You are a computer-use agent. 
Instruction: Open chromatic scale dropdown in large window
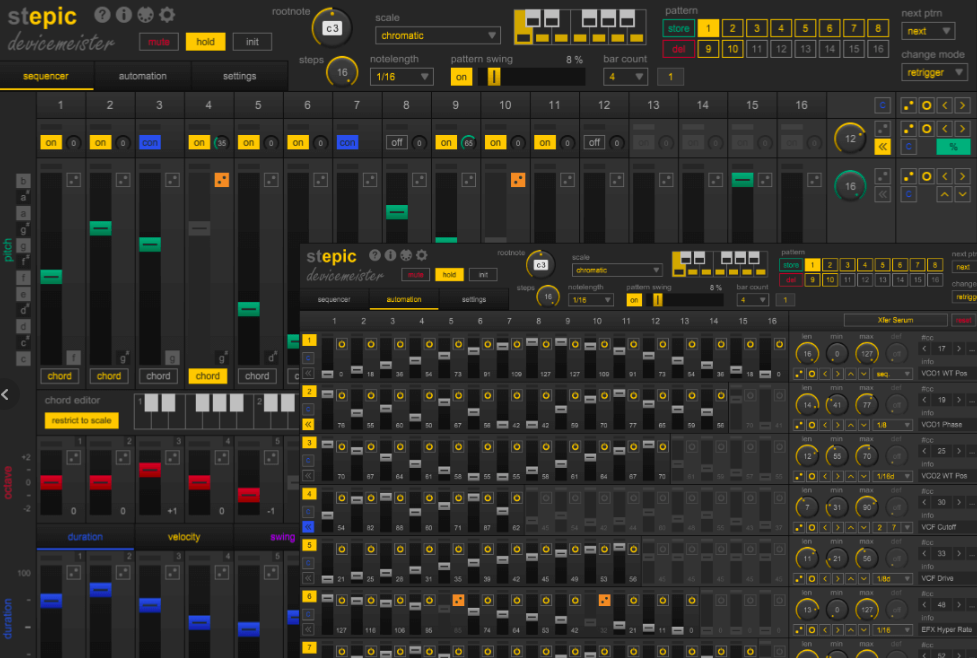point(437,36)
